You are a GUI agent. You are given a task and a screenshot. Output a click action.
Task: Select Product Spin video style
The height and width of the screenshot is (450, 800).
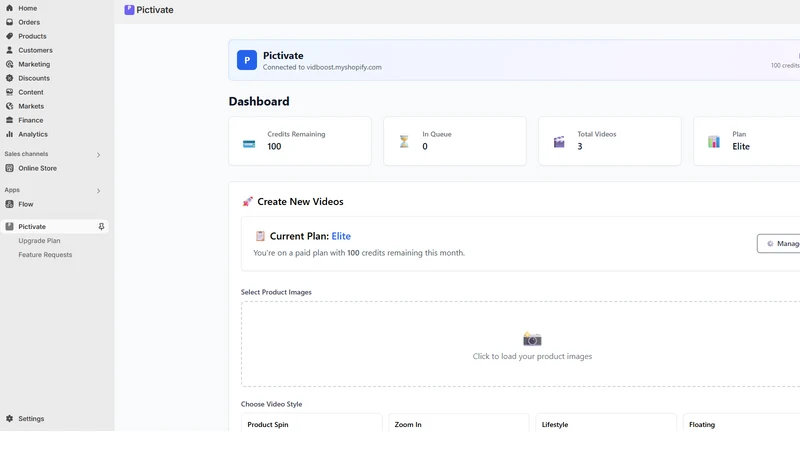click(311, 424)
